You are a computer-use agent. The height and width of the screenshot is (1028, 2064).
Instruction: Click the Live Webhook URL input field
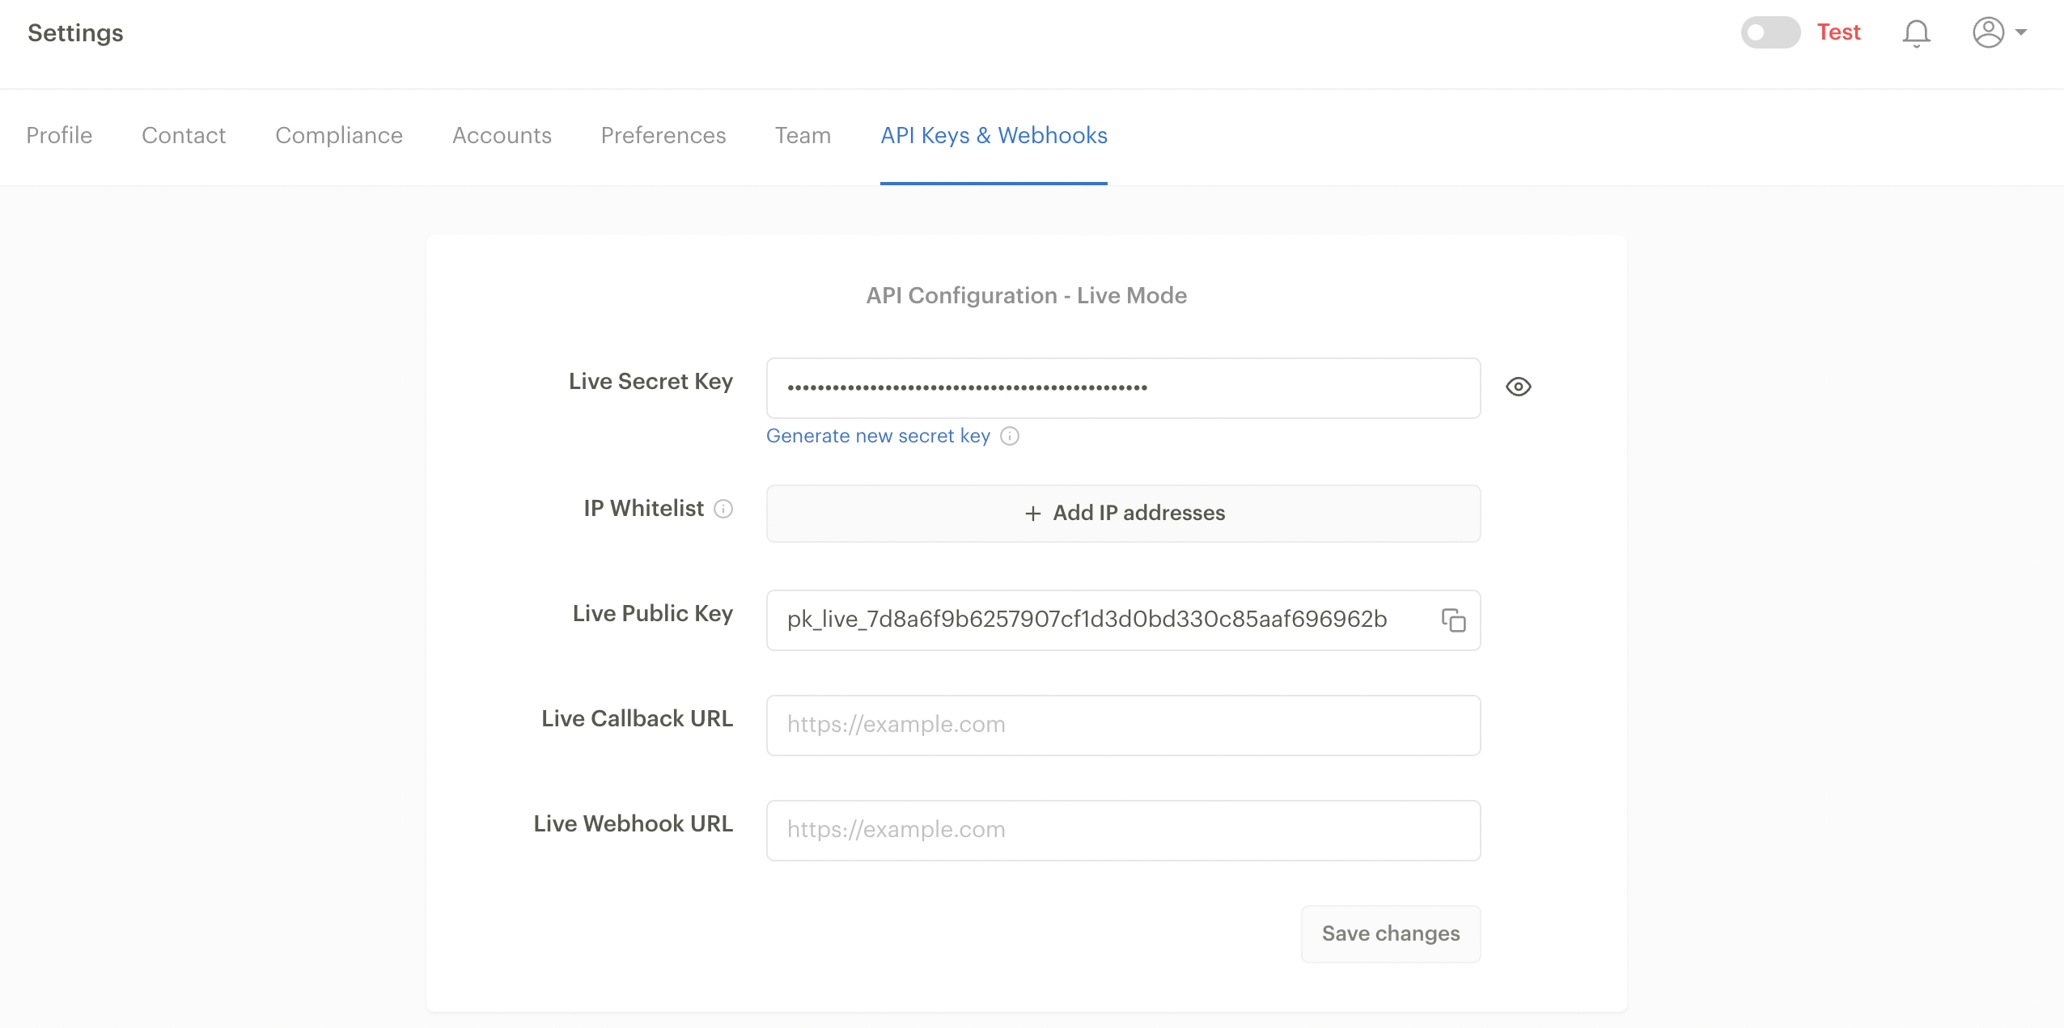[1122, 830]
